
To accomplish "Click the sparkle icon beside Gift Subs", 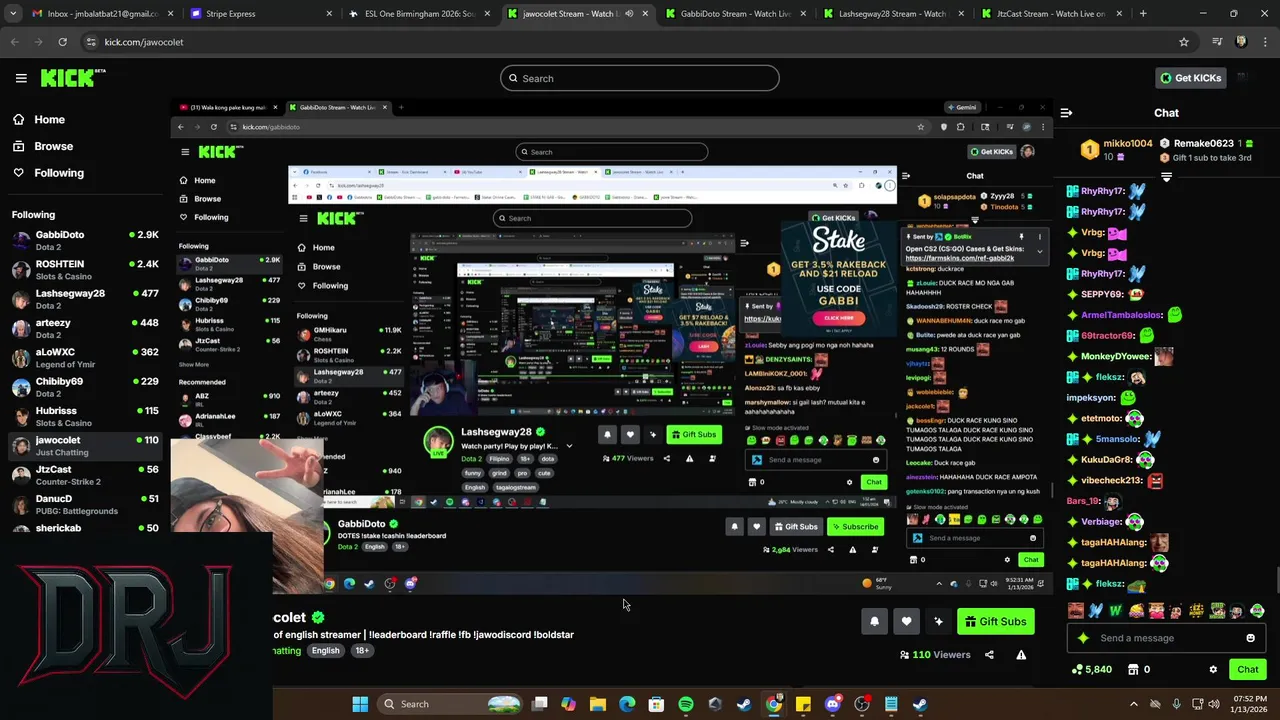I will click(938, 621).
